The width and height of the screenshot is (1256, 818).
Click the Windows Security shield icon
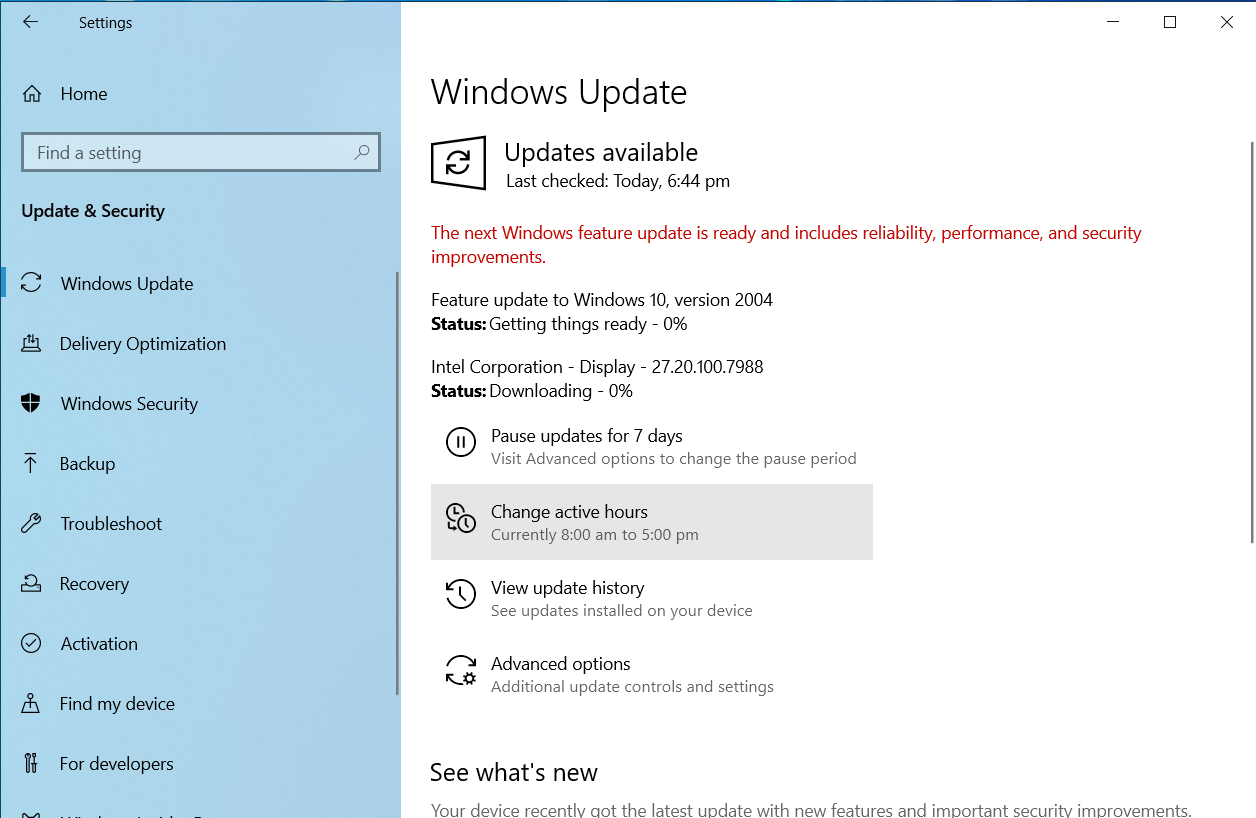[x=31, y=404]
